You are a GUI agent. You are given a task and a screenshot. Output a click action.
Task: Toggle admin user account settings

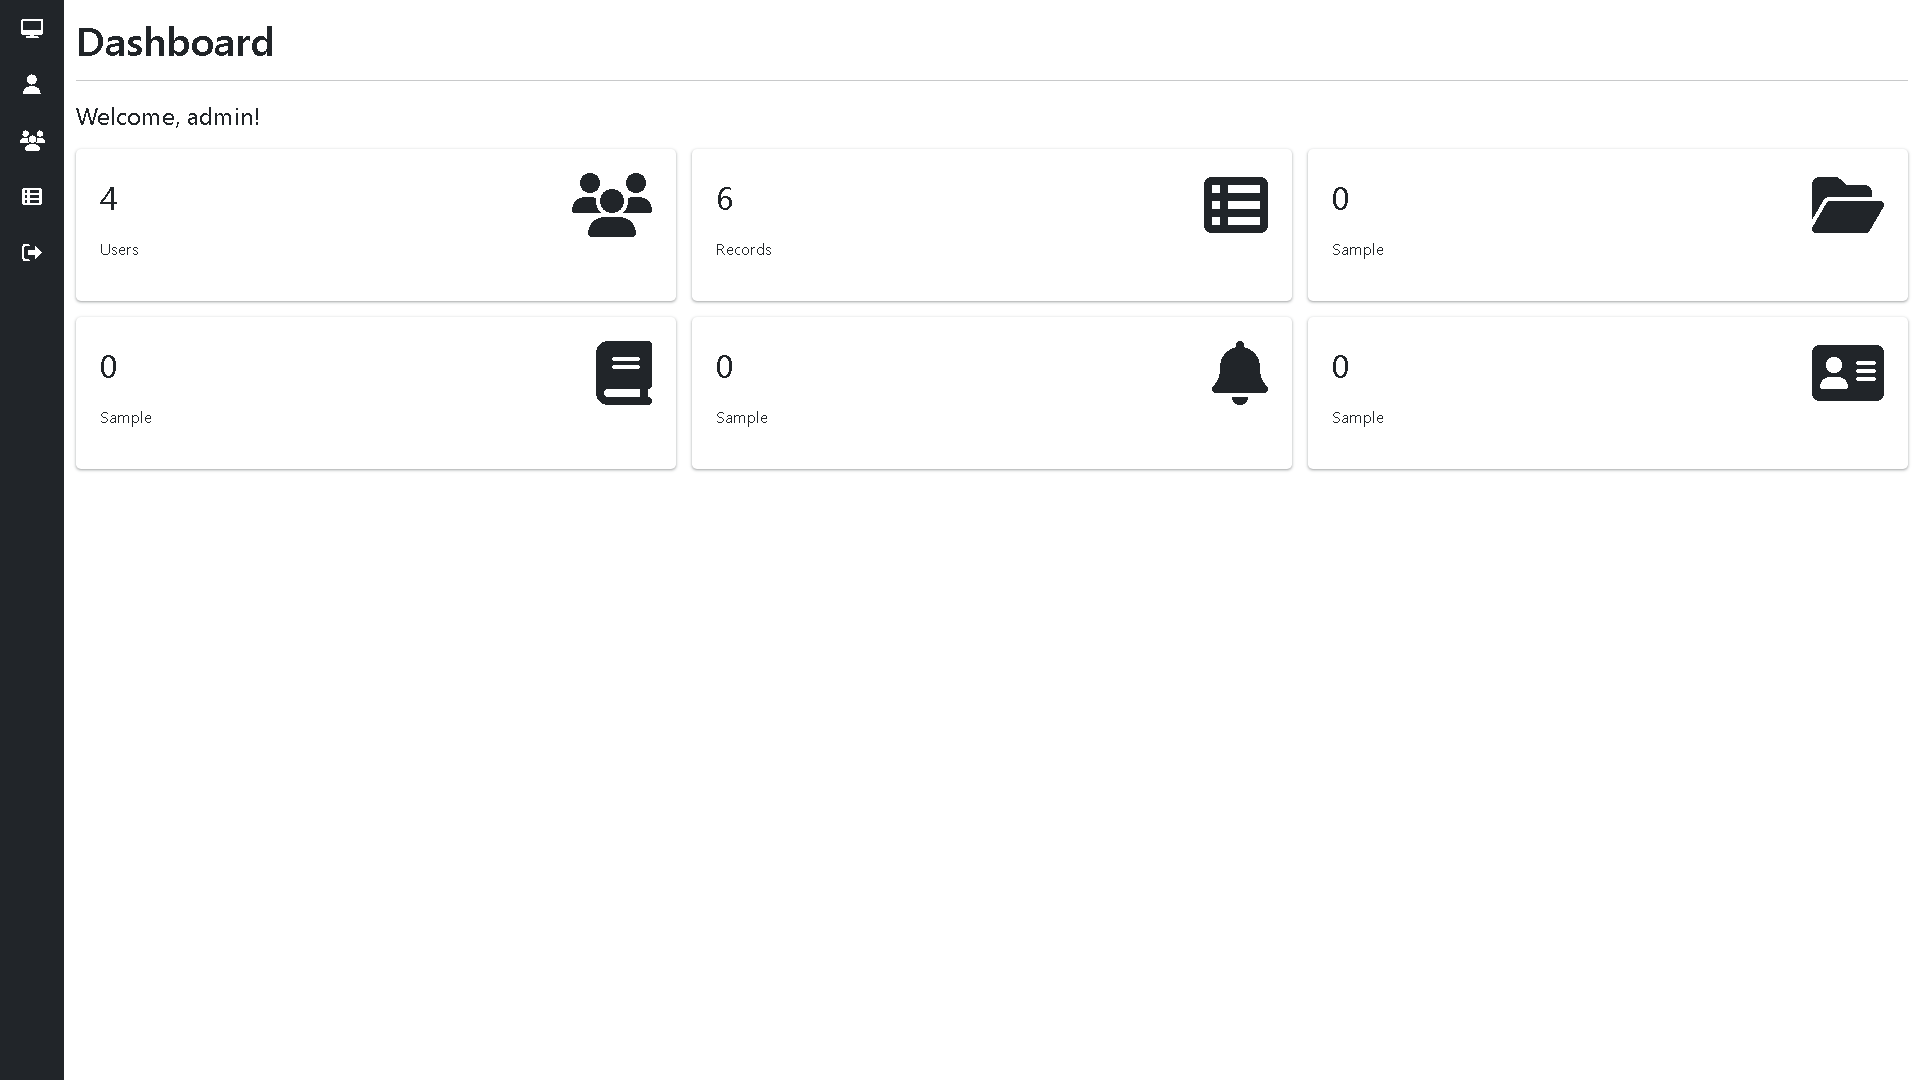32,84
